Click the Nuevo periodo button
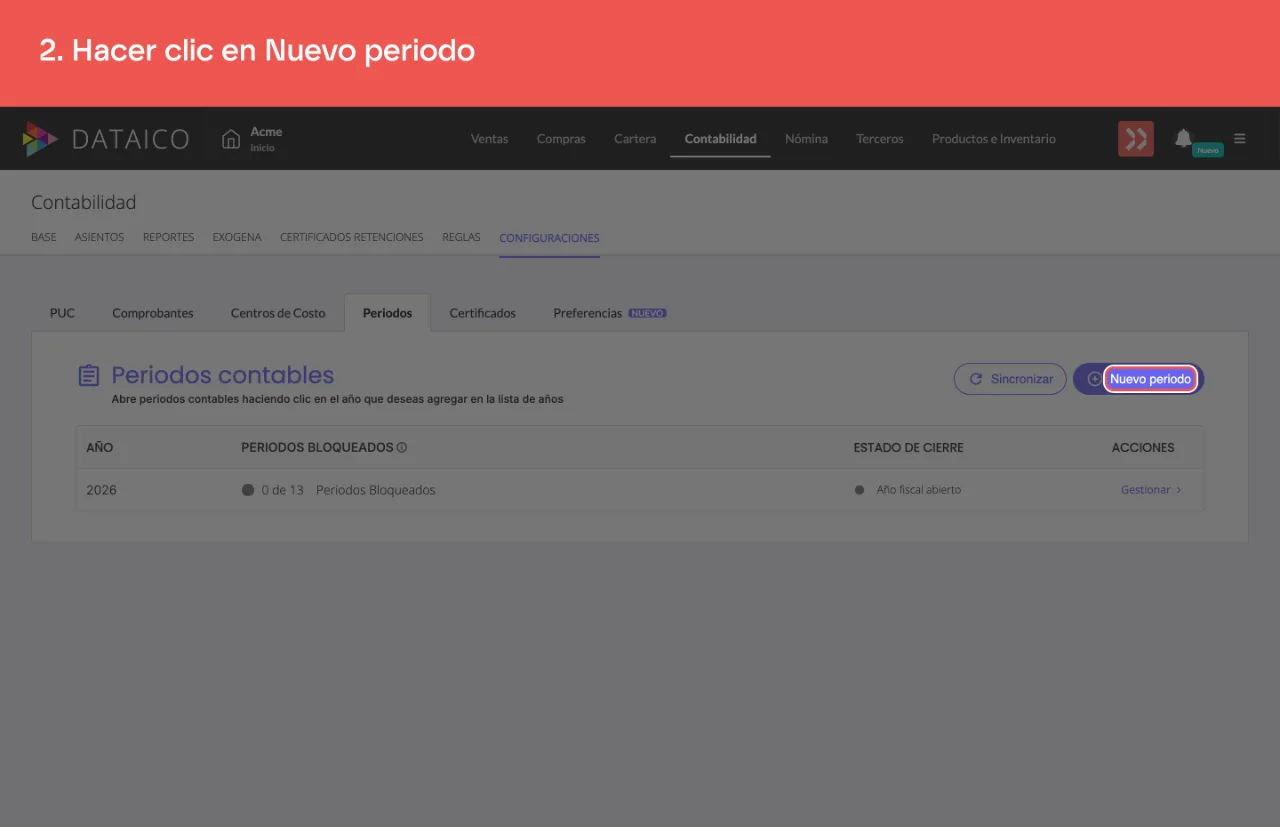1280x827 pixels. click(1138, 379)
